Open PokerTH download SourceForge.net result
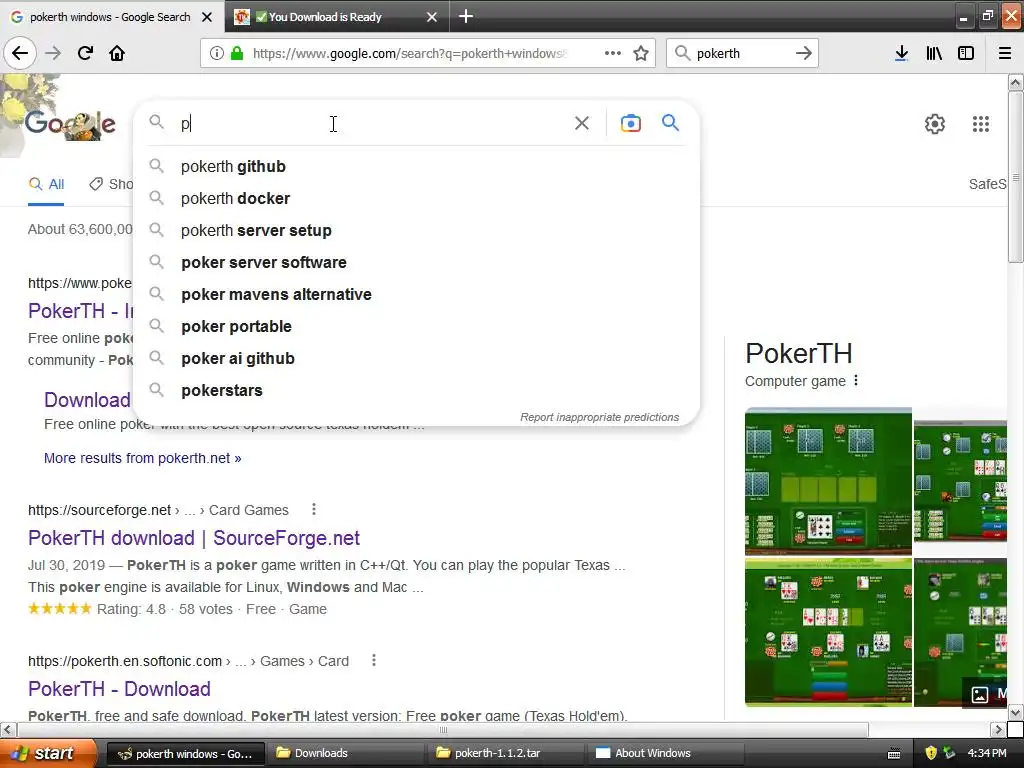The height and width of the screenshot is (768, 1024). 194,537
